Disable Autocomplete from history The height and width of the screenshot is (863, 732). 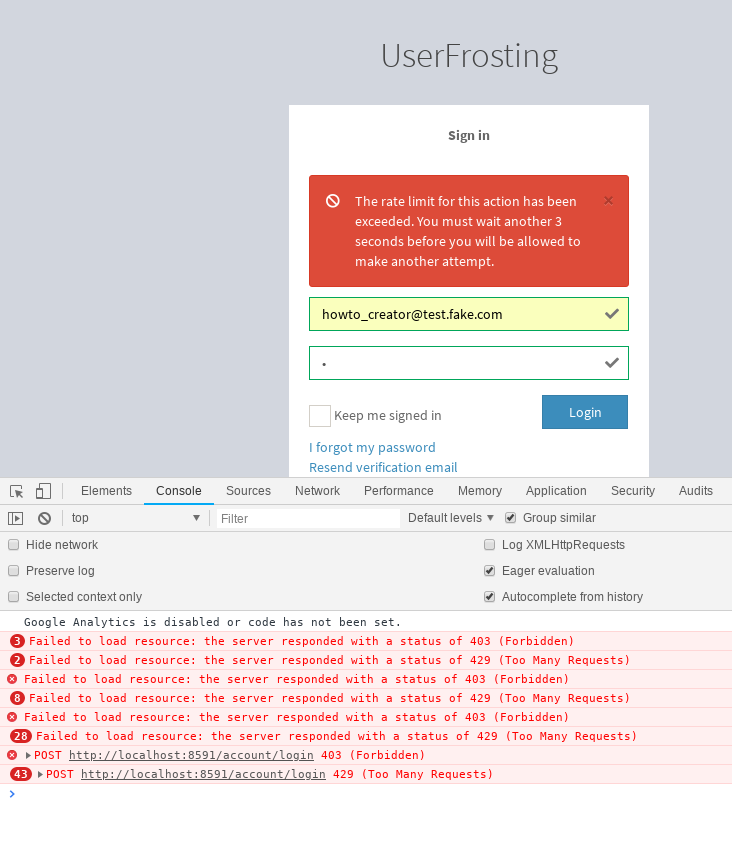(x=489, y=597)
